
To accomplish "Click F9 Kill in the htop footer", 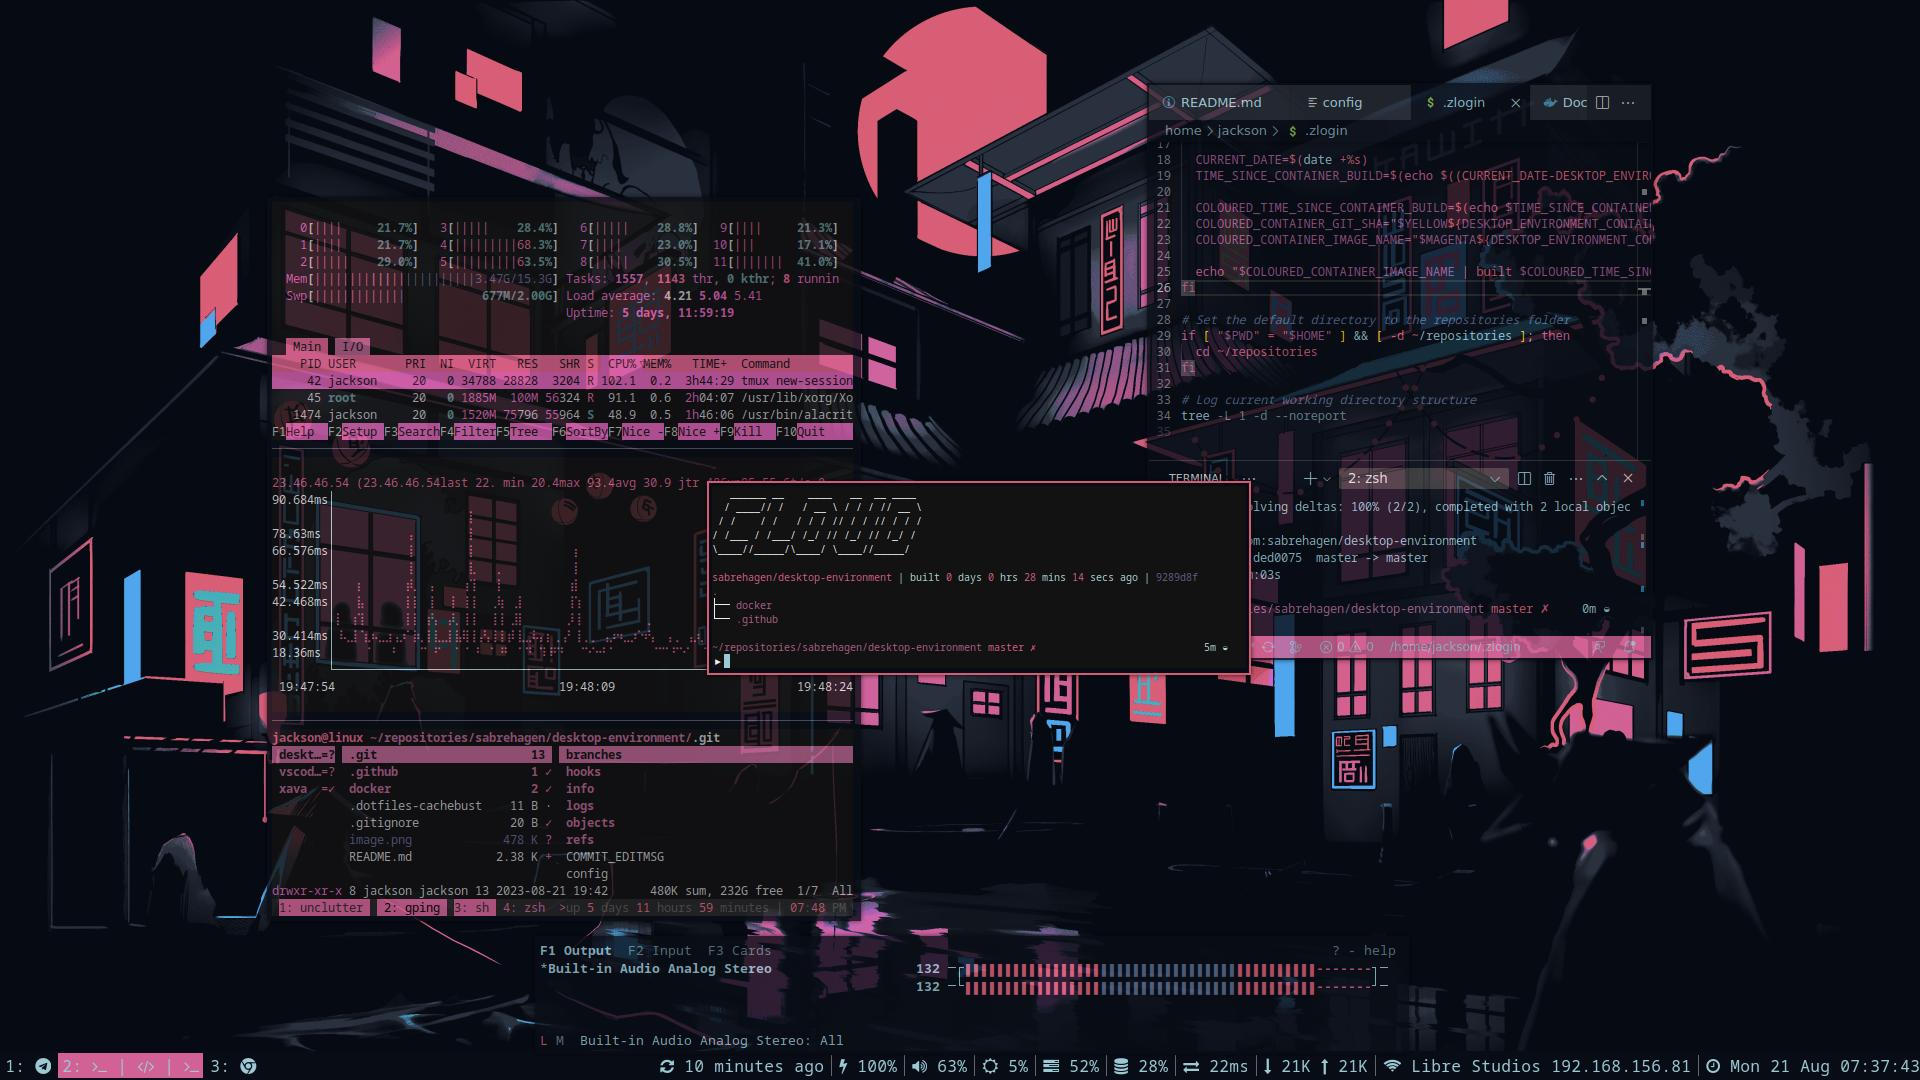I will tap(747, 432).
